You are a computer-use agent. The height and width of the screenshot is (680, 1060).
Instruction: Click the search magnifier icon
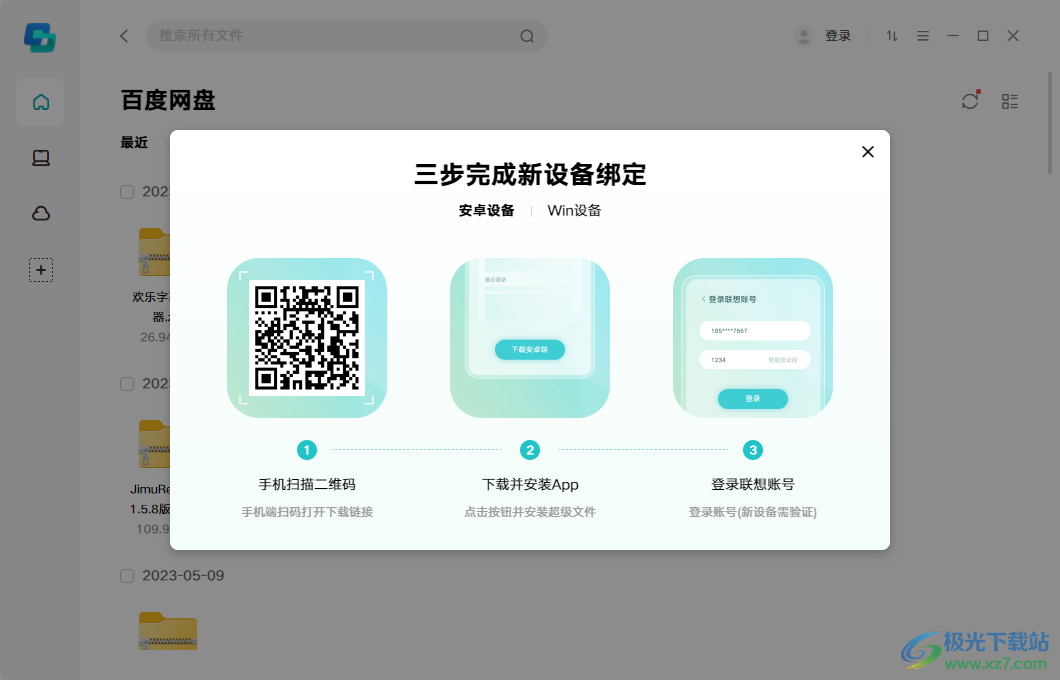pyautogui.click(x=527, y=37)
